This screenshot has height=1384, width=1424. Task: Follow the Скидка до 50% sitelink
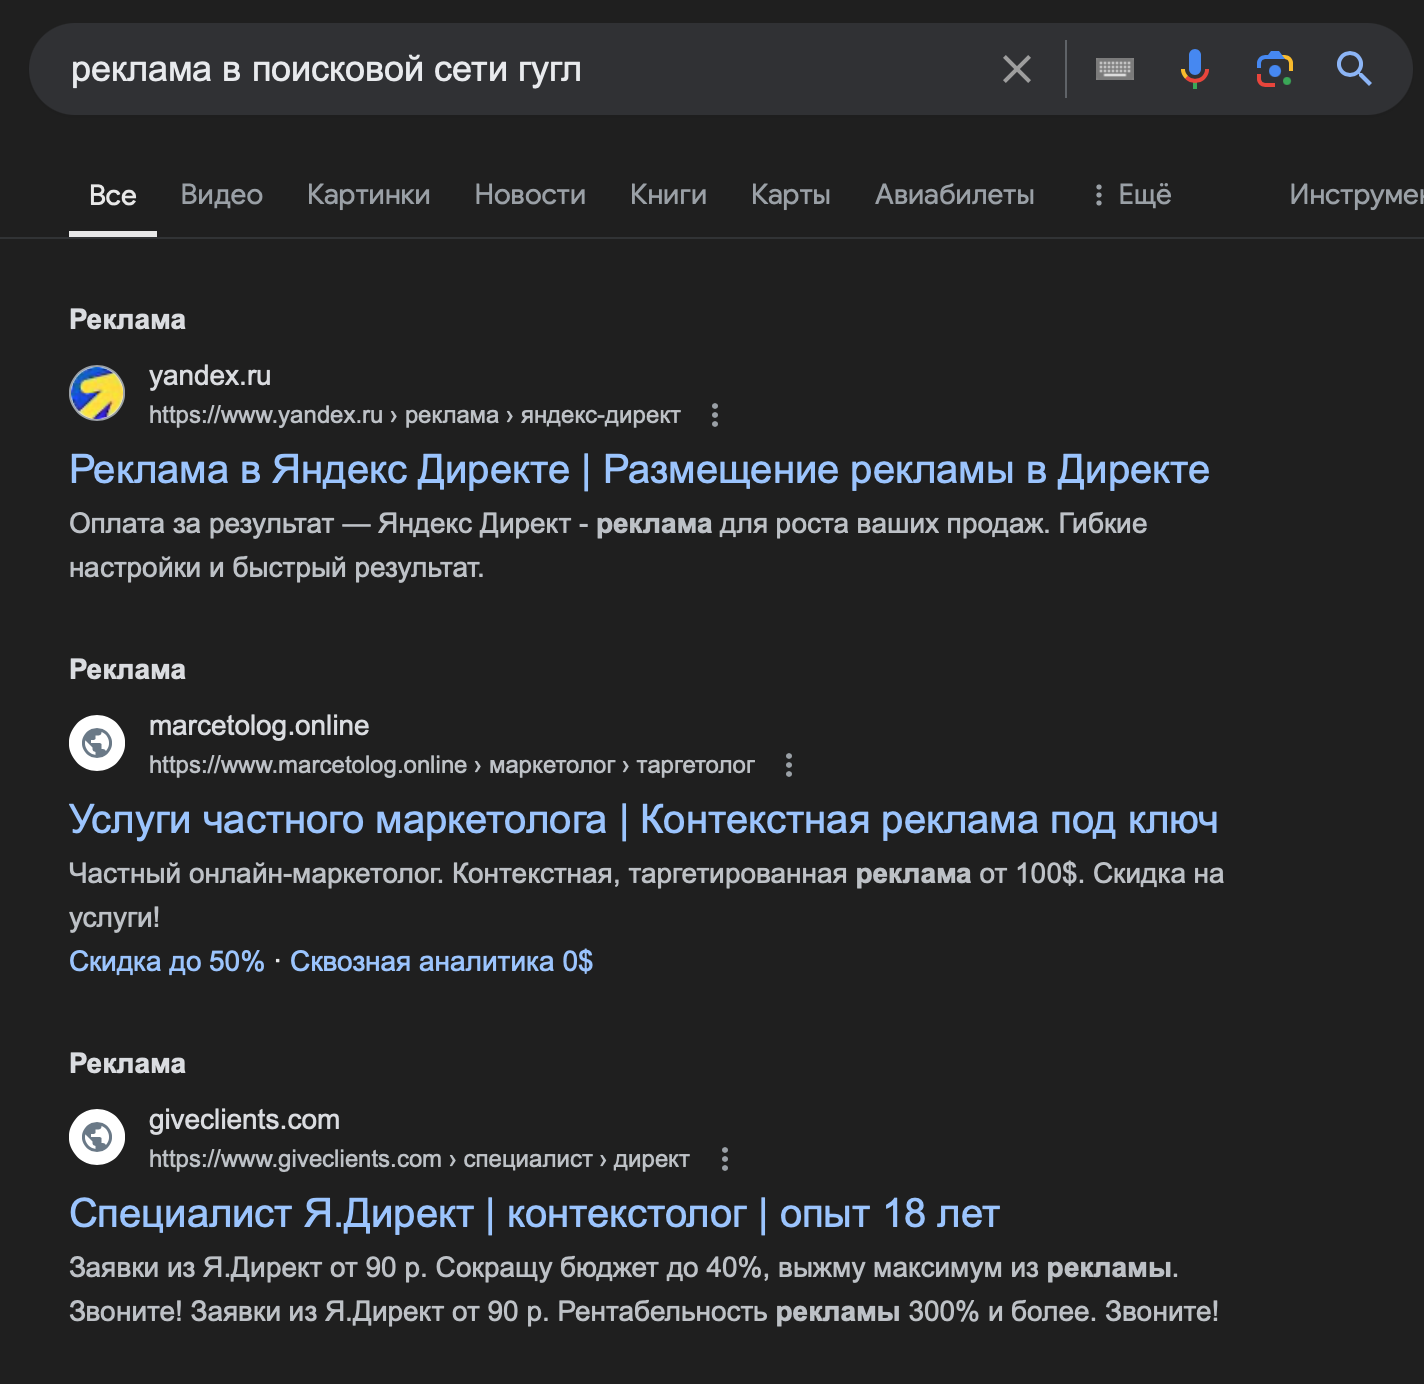tap(167, 962)
